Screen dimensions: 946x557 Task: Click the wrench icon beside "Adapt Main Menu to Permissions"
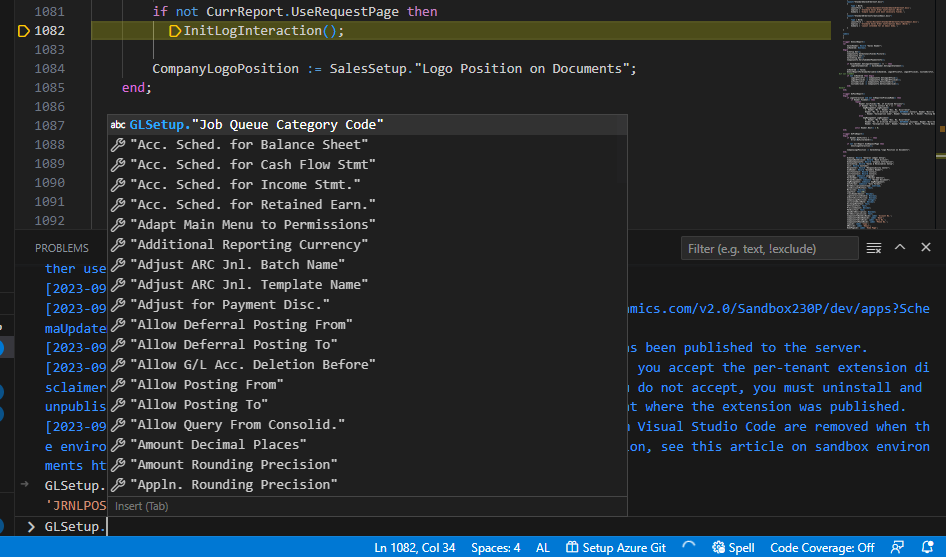click(x=118, y=224)
